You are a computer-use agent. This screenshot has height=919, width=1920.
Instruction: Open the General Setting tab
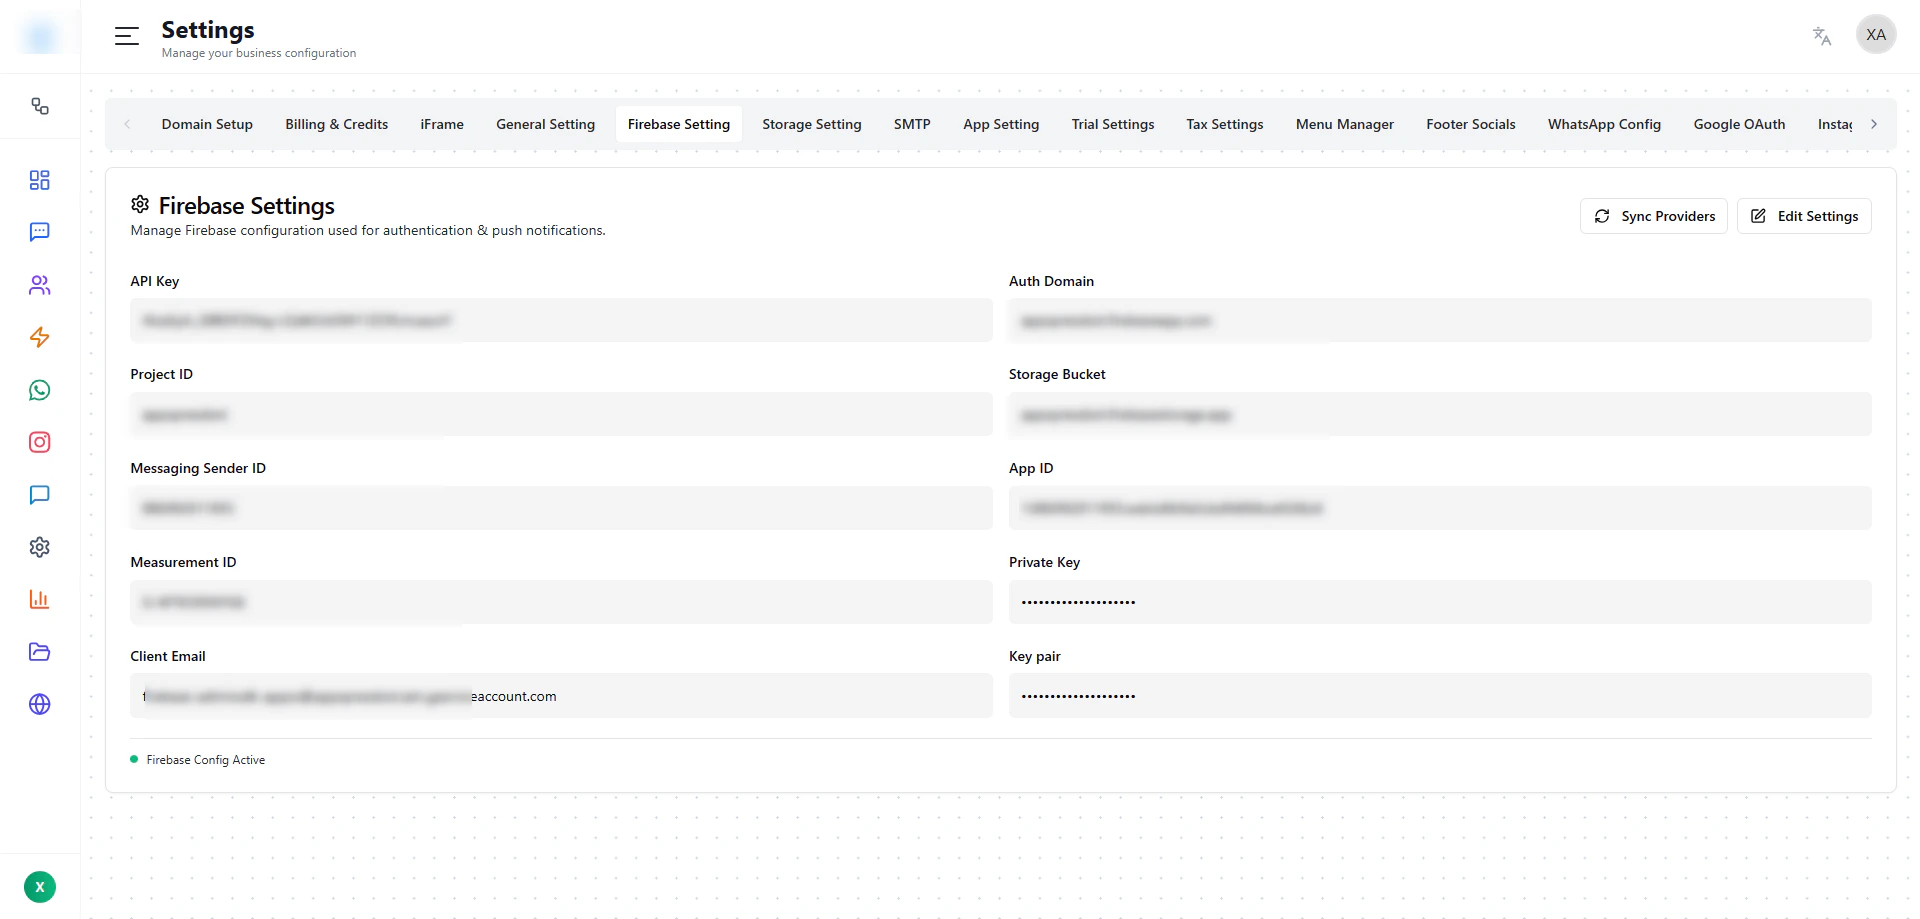[546, 124]
